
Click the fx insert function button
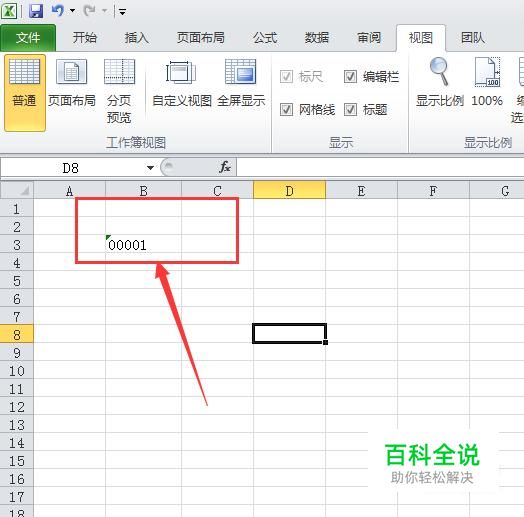click(225, 167)
